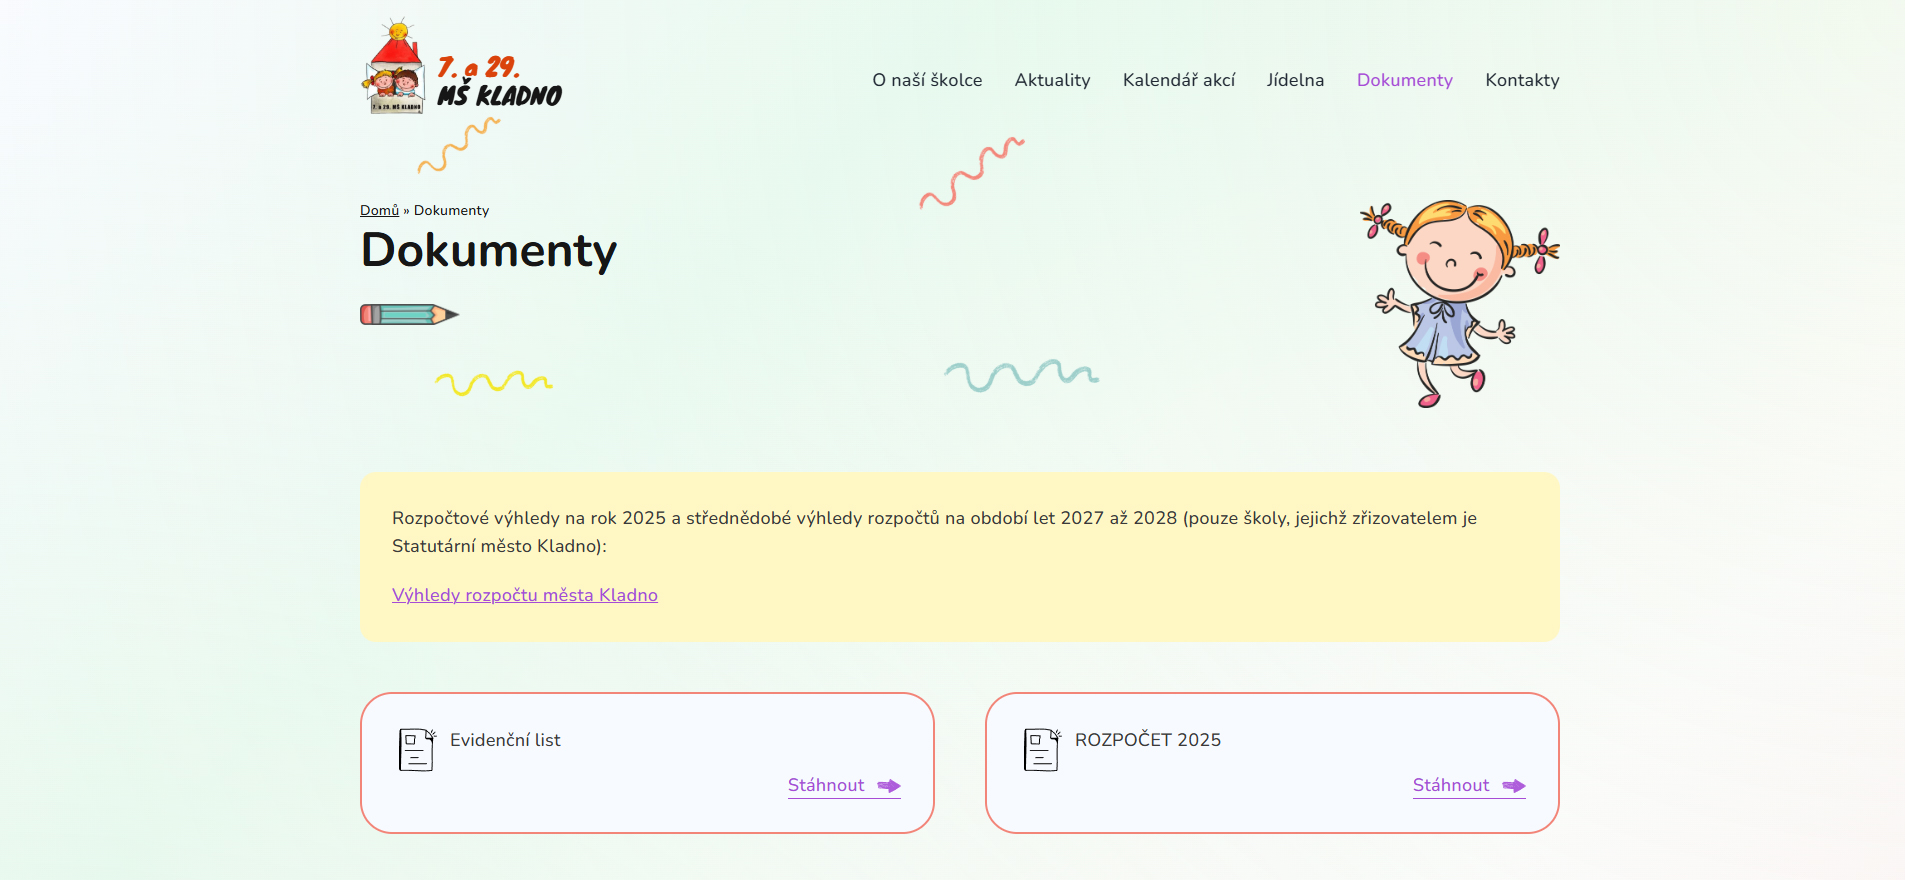Download ROZPOČET 2025 via Stáhnout
This screenshot has width=1905, height=880.
coord(1451,785)
